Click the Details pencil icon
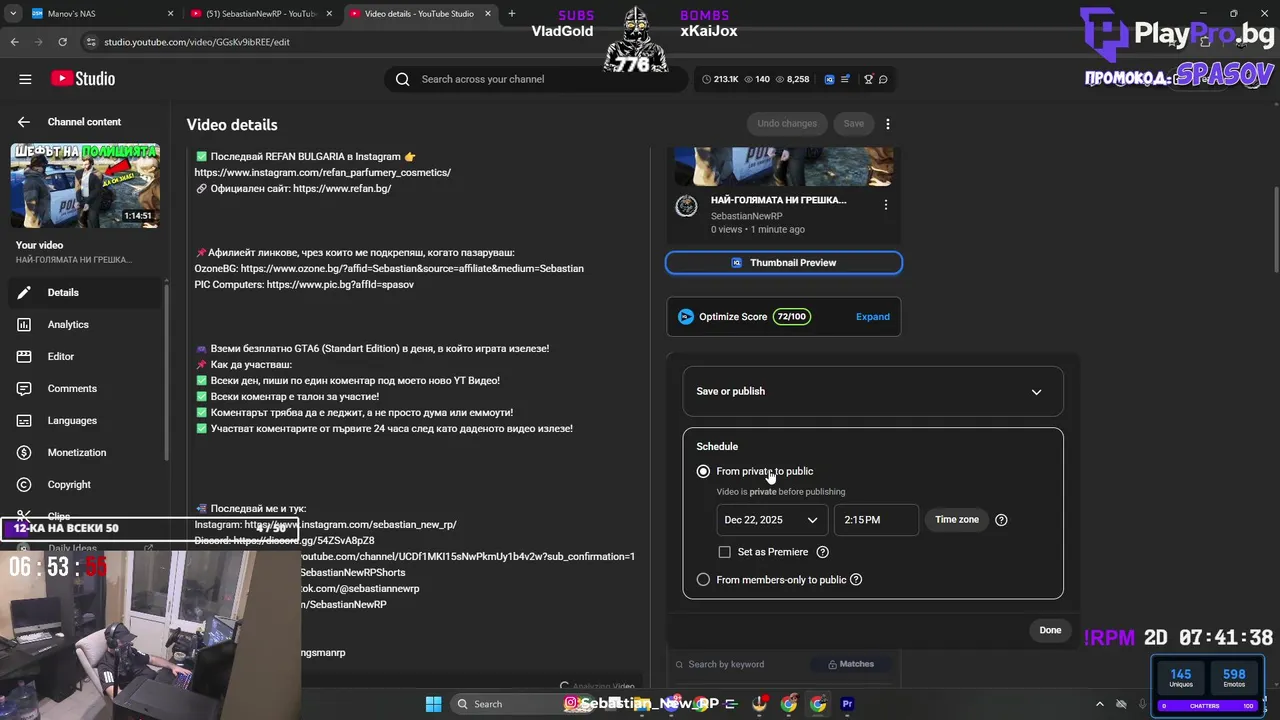The image size is (1280, 720). pyautogui.click(x=24, y=292)
